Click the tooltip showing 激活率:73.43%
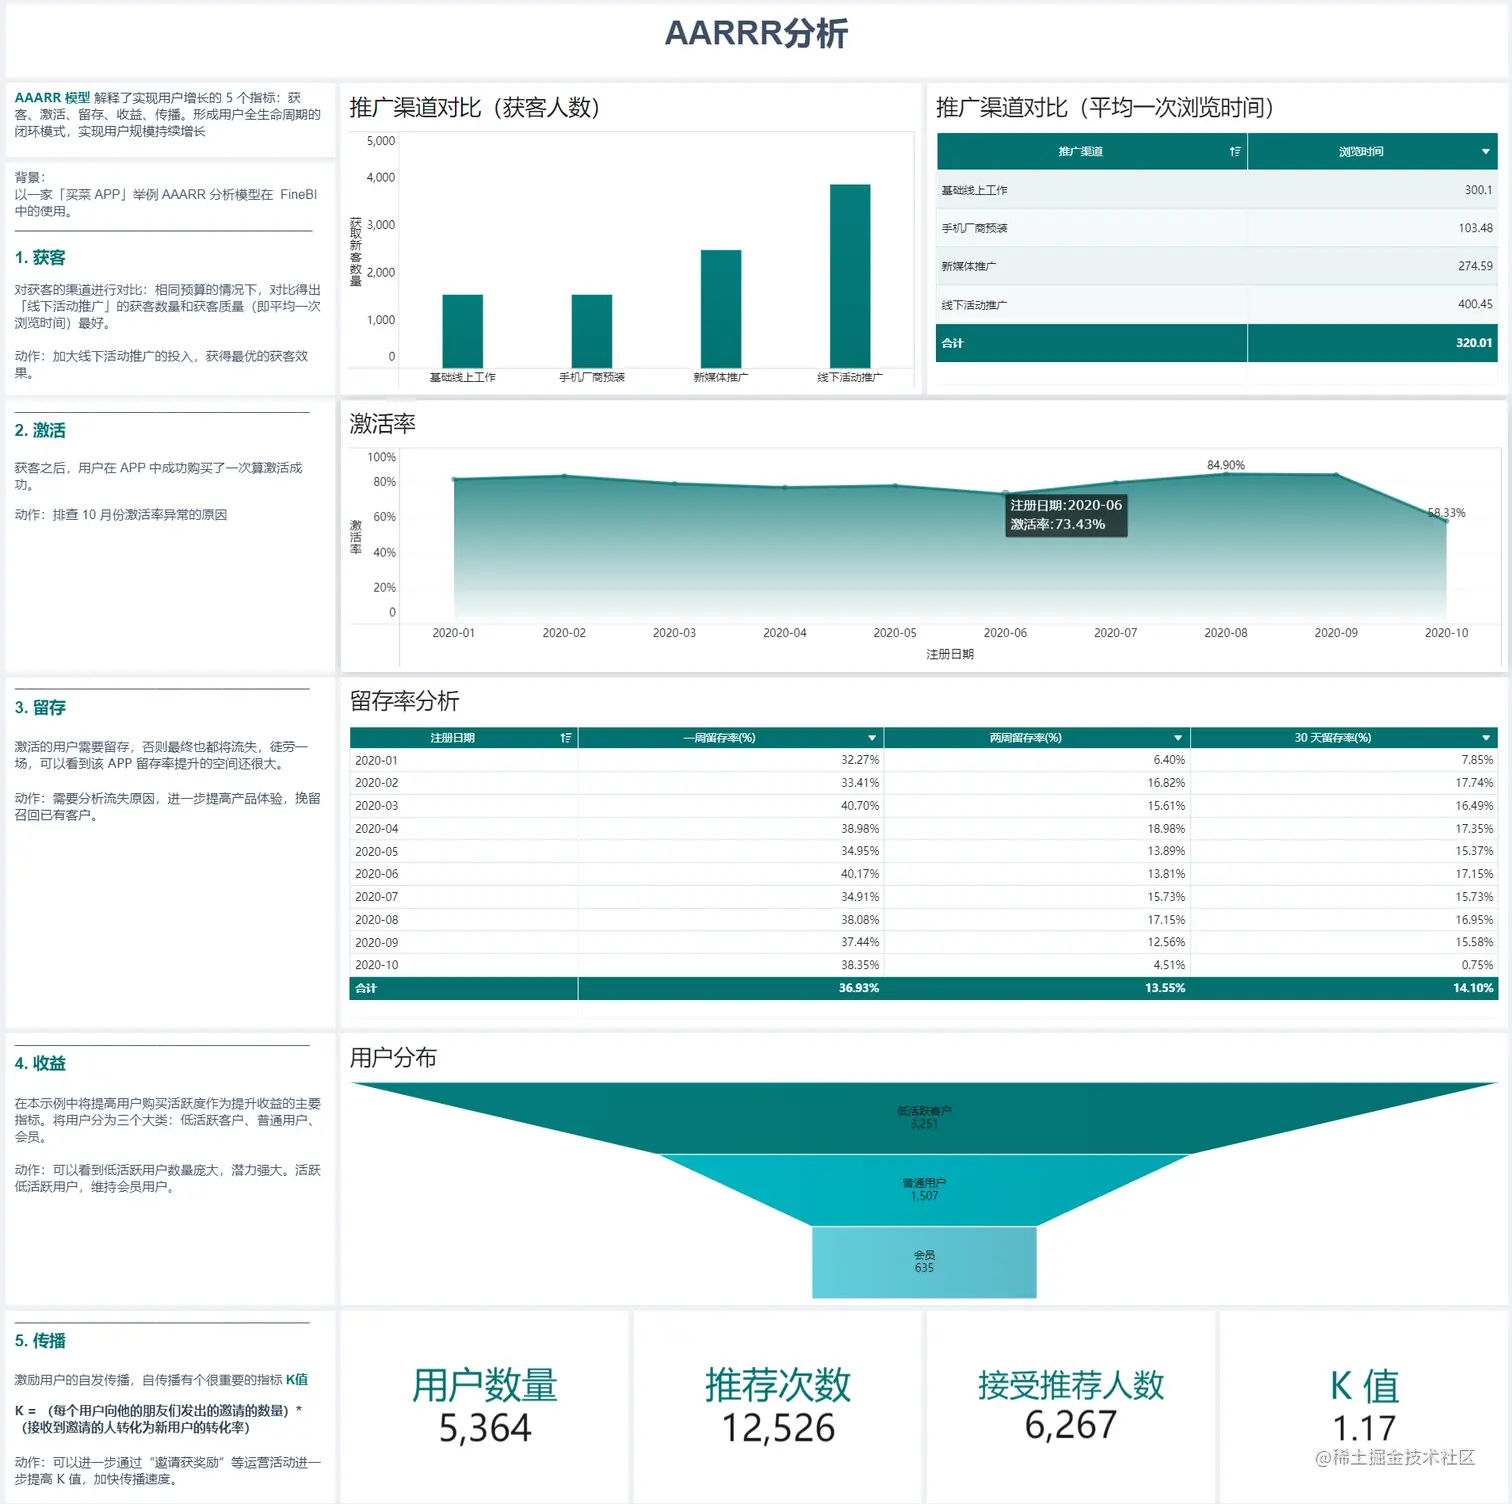Viewport: 1512px width, 1504px height. pyautogui.click(x=1067, y=514)
